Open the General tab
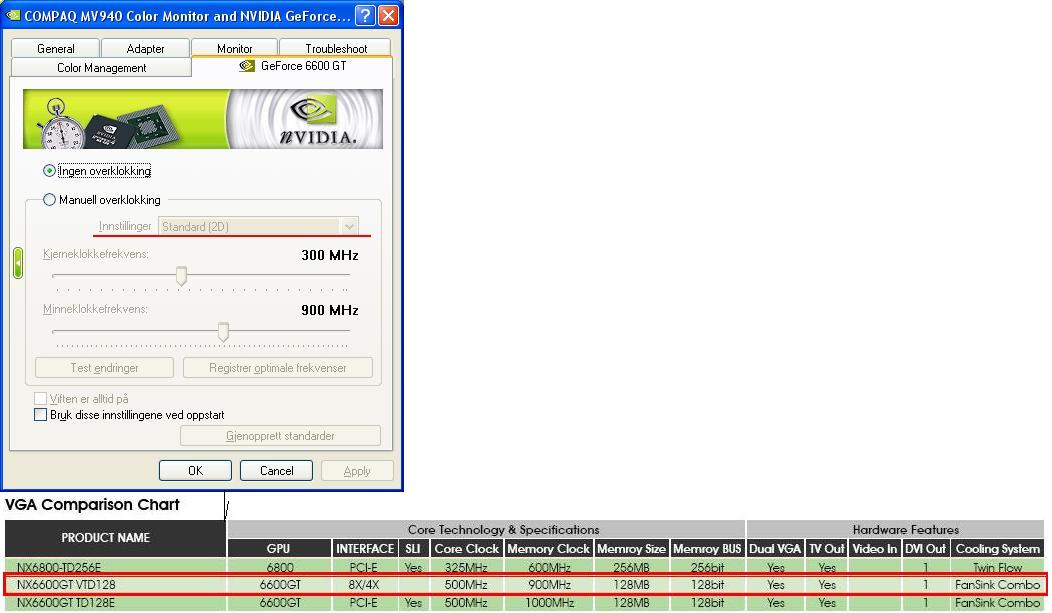This screenshot has height=613, width=1052. pyautogui.click(x=56, y=48)
